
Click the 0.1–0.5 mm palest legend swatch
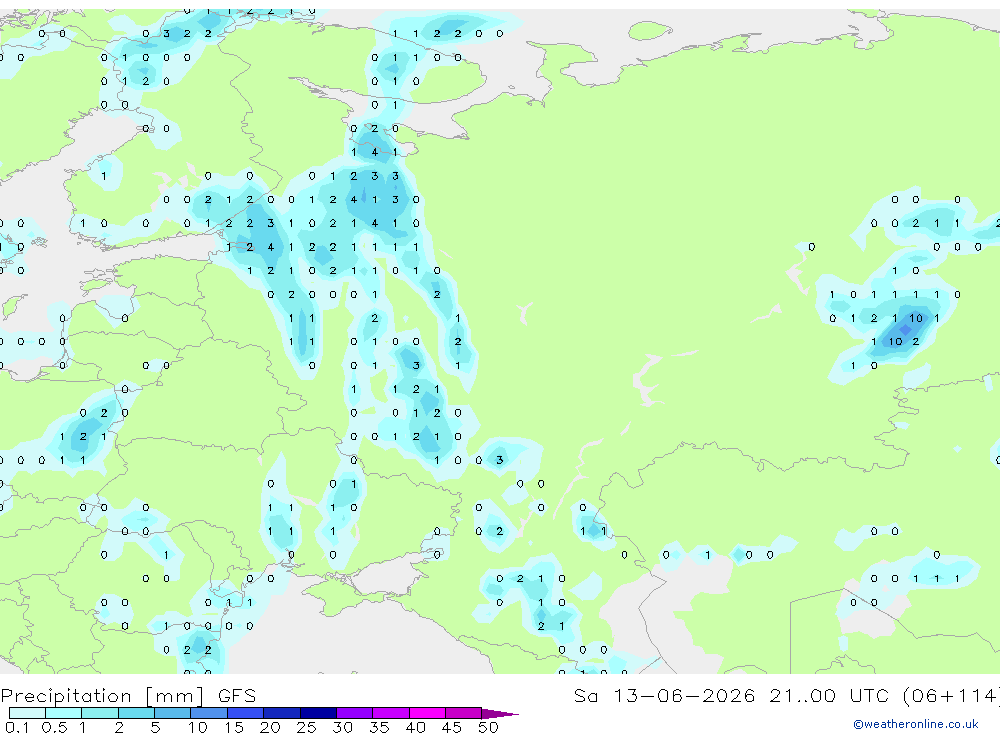(27, 713)
